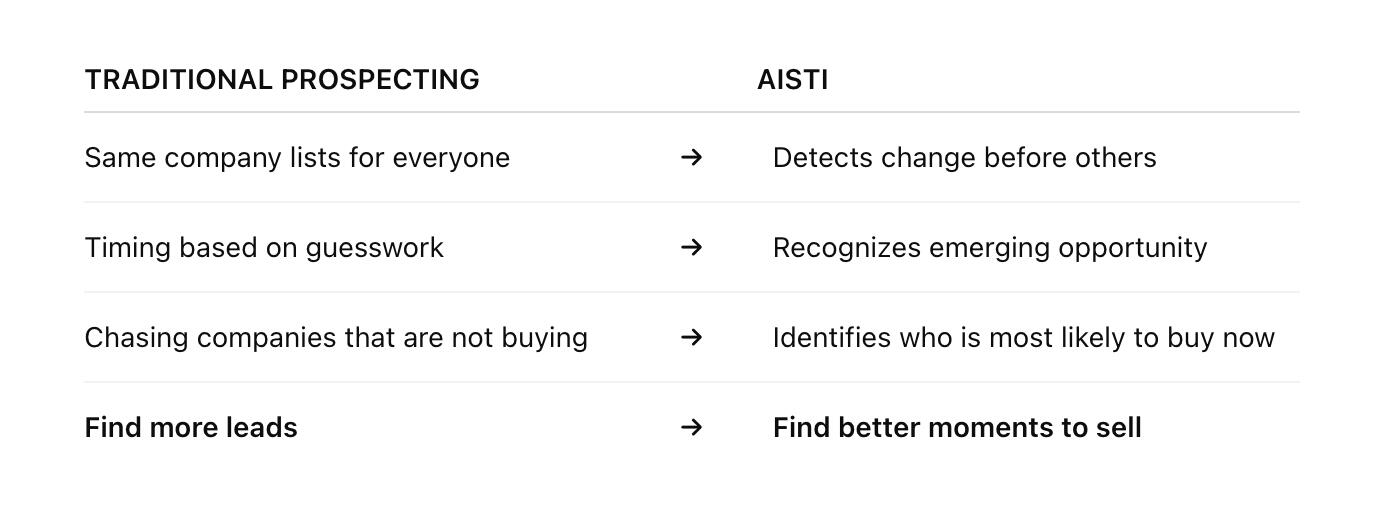Select the 'Timing based on guesswork' cell
Image resolution: width=1388 pixels, height=522 pixels.
click(264, 248)
